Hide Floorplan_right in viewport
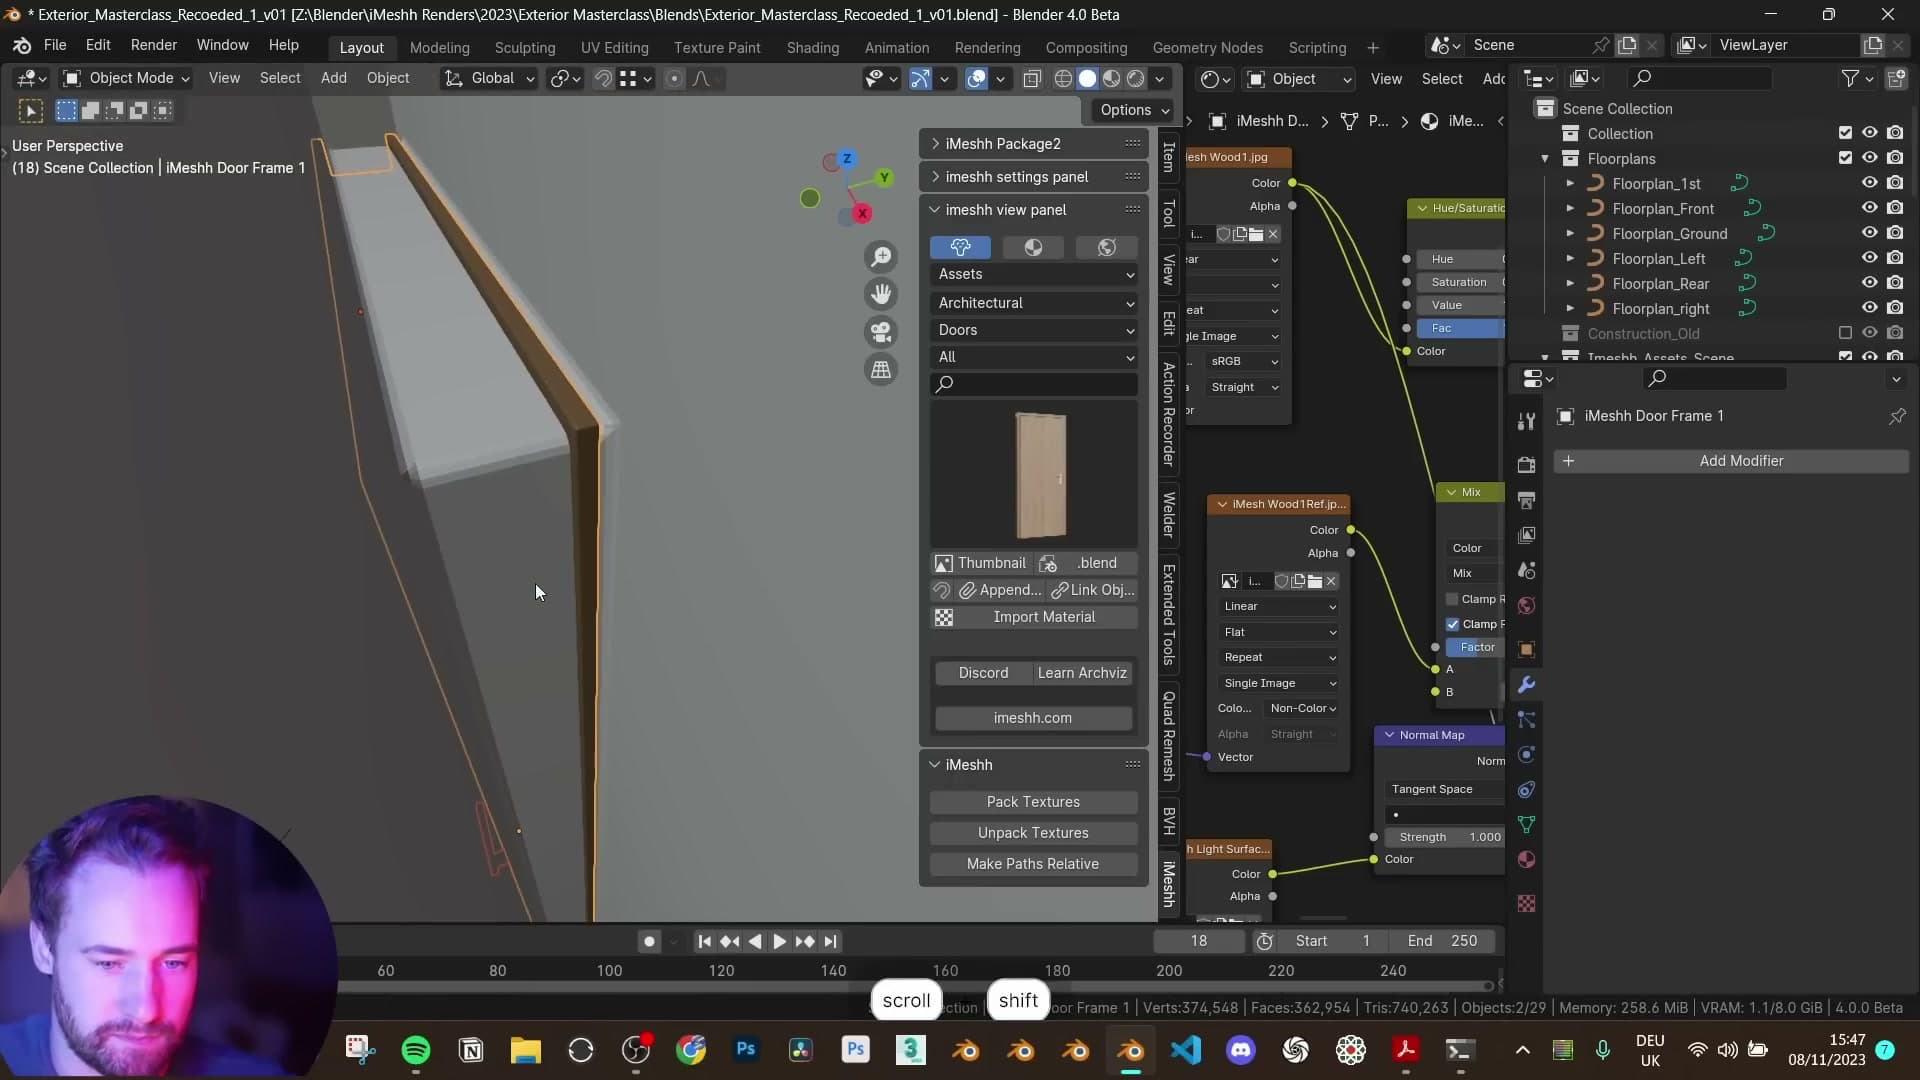The width and height of the screenshot is (1920, 1080). click(1869, 308)
